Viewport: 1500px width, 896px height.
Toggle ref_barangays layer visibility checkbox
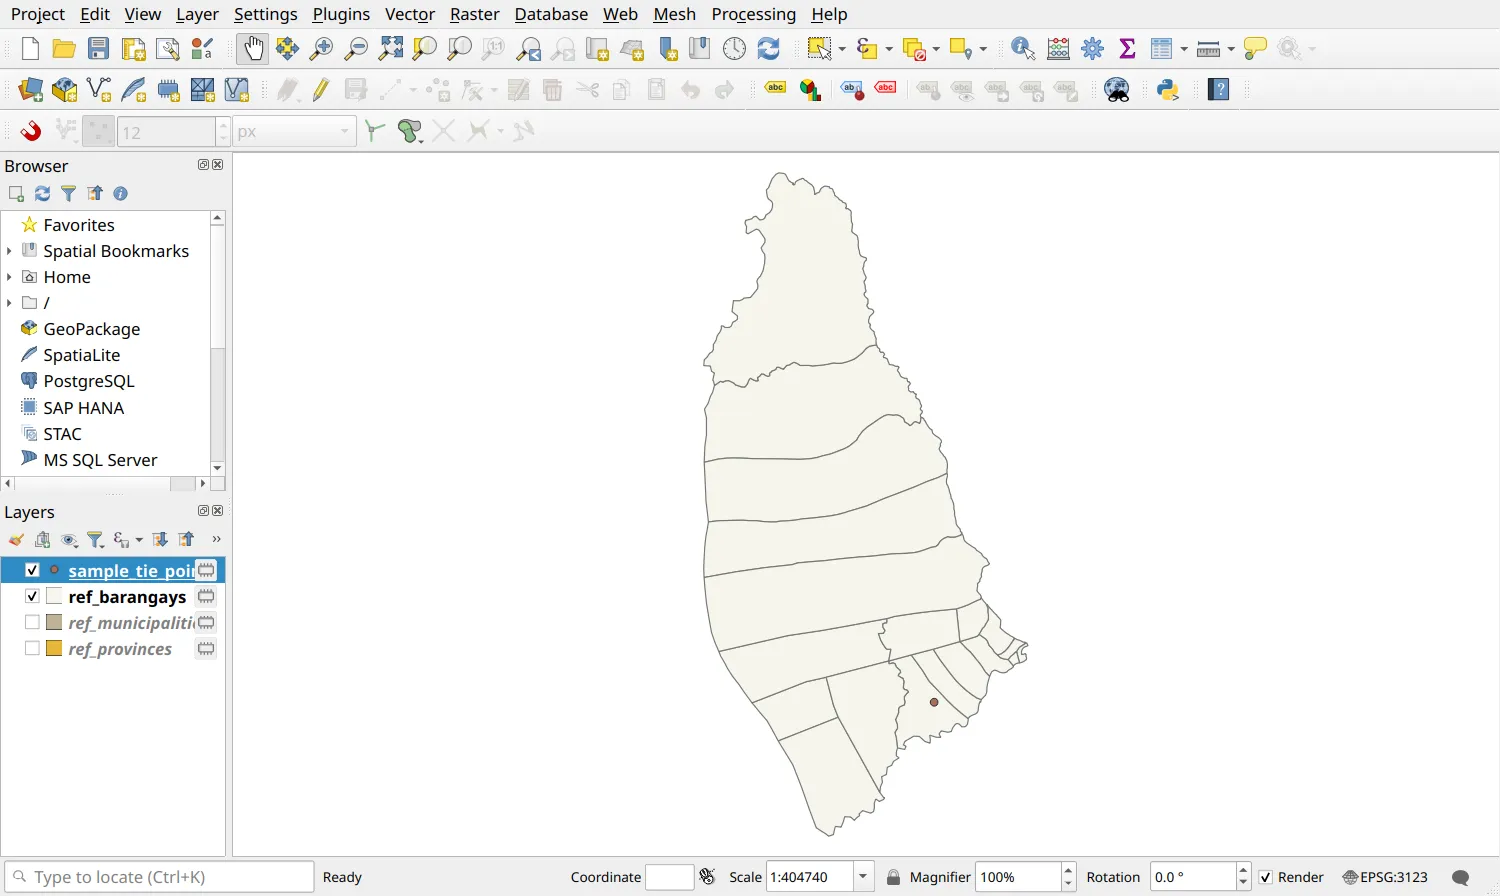pyautogui.click(x=32, y=596)
